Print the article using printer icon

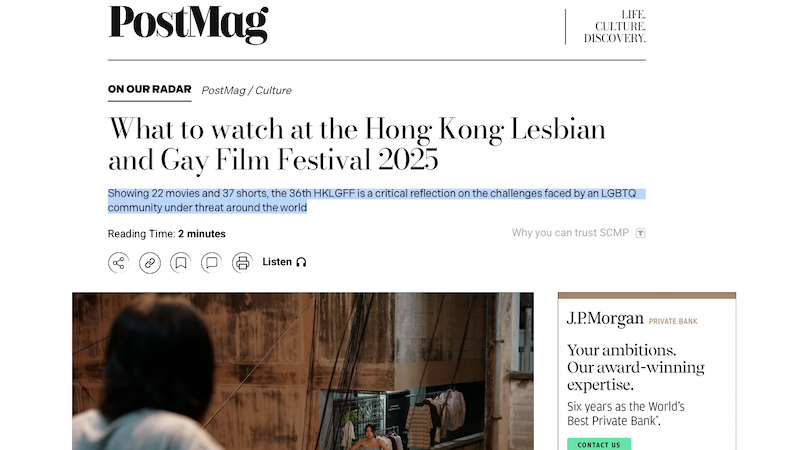[242, 263]
